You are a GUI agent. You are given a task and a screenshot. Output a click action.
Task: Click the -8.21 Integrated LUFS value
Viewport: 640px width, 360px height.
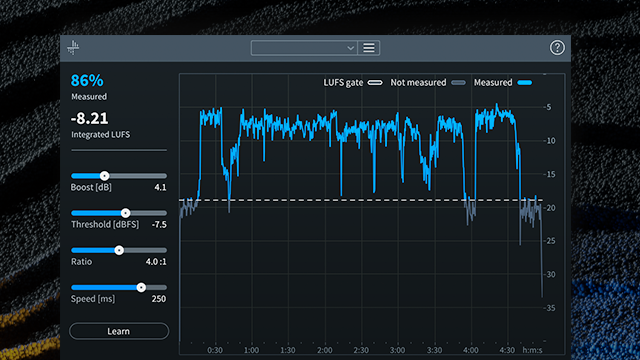(89, 118)
